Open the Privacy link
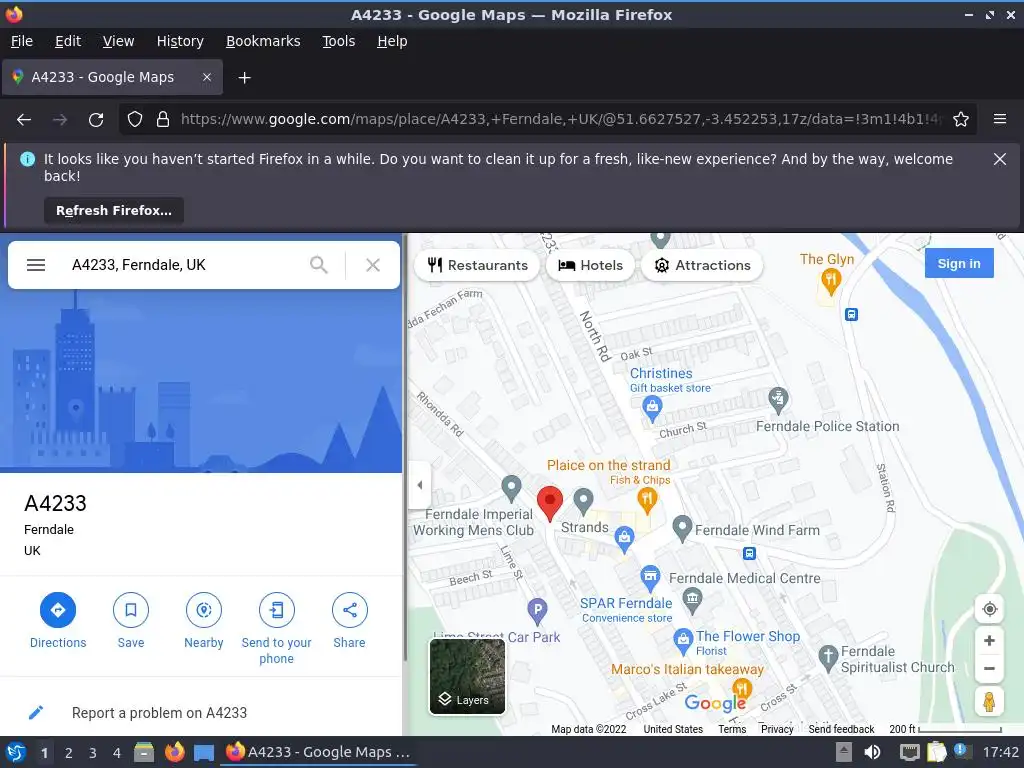This screenshot has width=1024, height=768. 777,729
